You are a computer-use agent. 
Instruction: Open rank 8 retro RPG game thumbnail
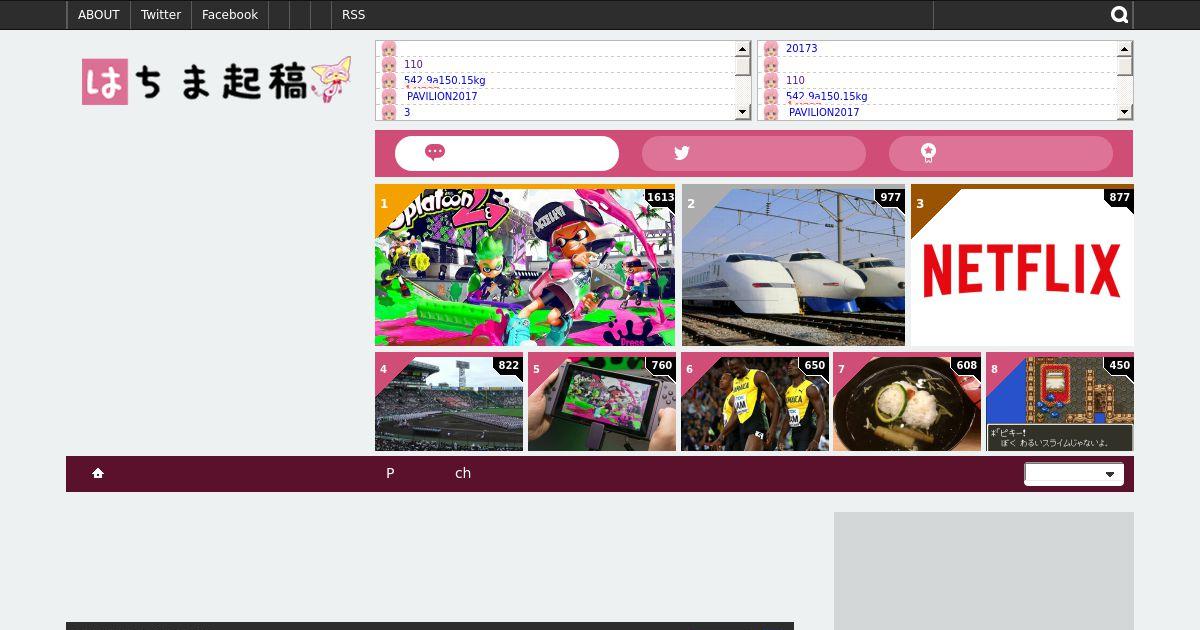coord(1060,401)
